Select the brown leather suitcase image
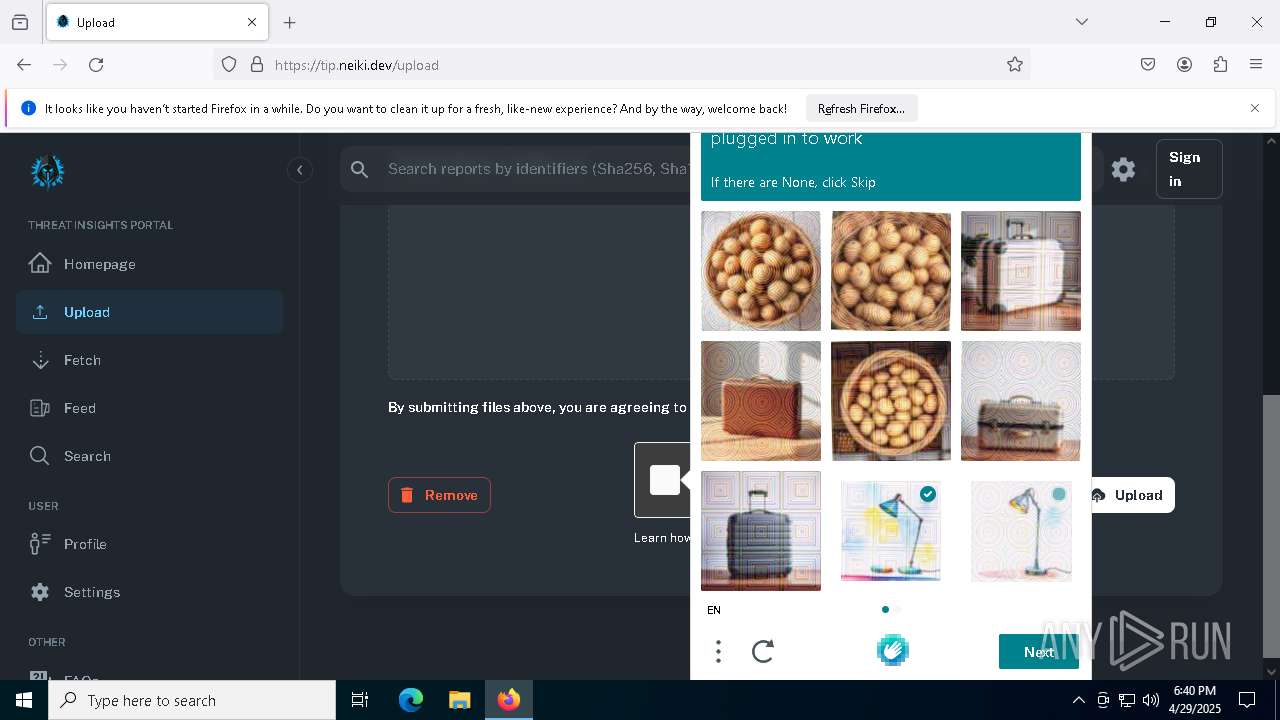Screen dimensions: 1280x720 [x=761, y=401]
